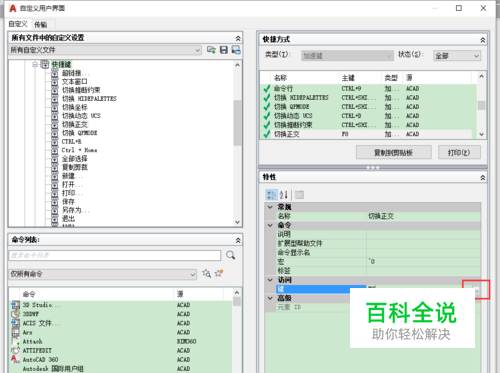
Task: Click the icon beside 保存 tree item
Action: (x=55, y=202)
